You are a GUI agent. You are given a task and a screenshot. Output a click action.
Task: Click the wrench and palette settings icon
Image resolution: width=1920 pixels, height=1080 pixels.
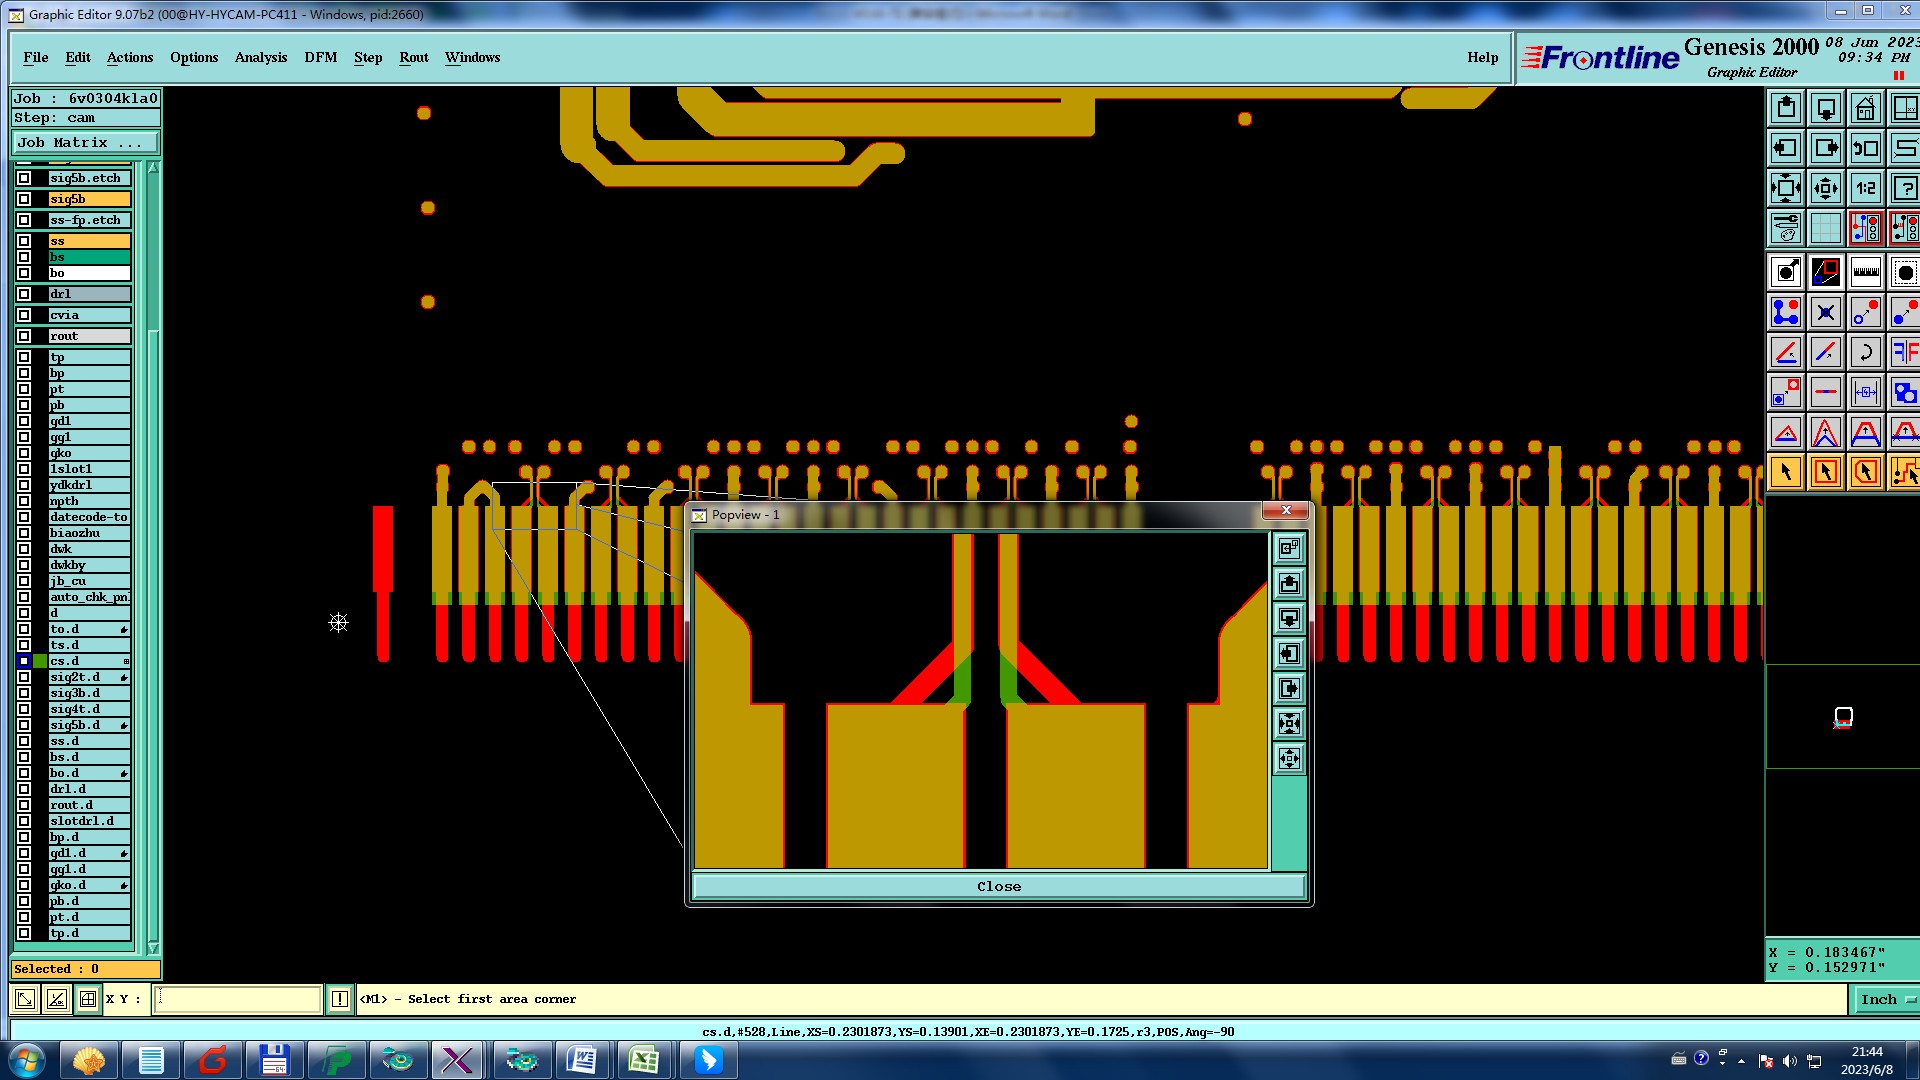[1786, 228]
